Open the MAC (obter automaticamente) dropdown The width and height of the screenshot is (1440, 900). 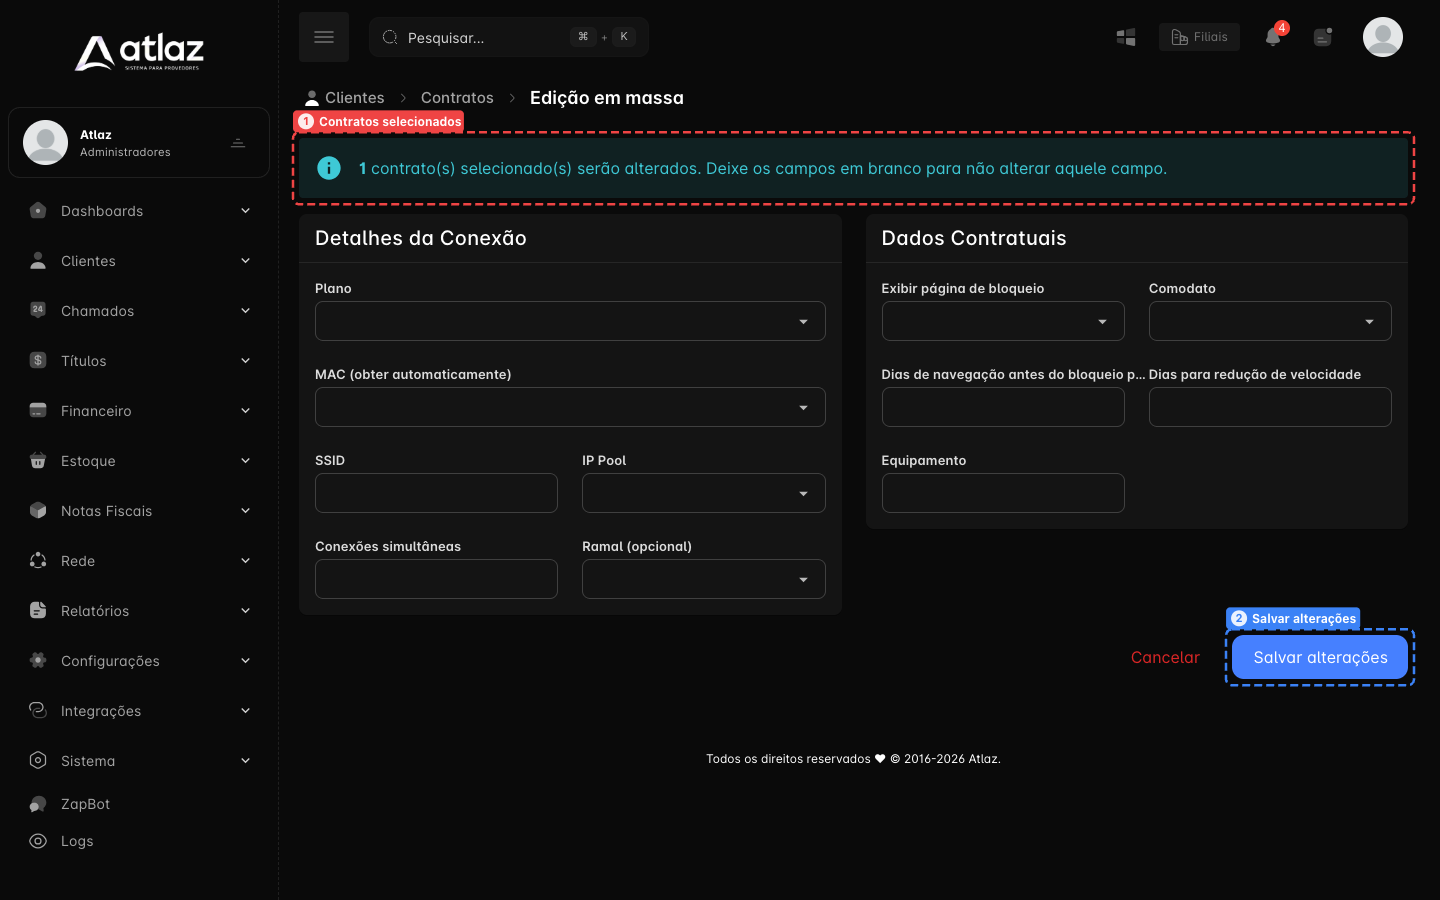coord(570,407)
